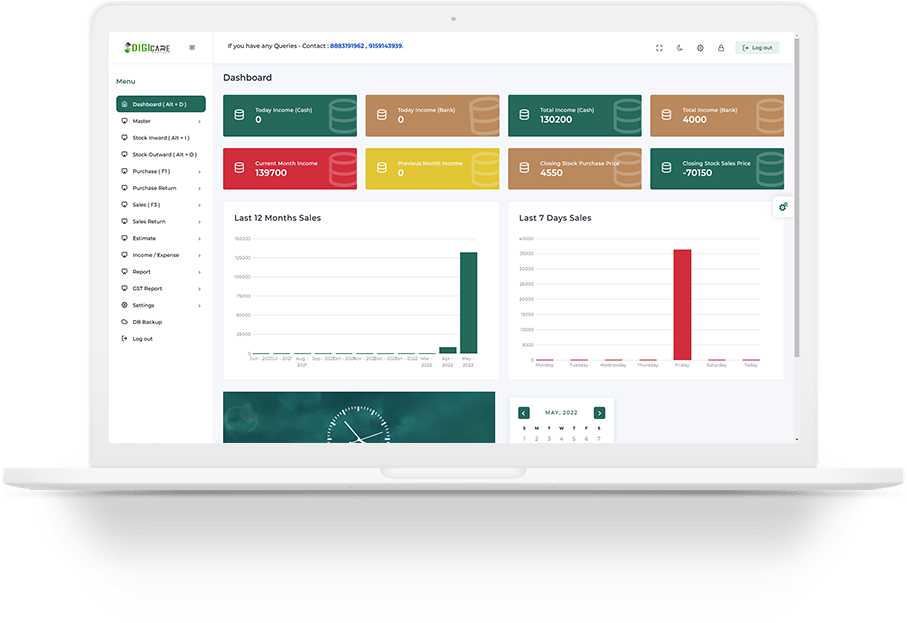Open Stock Inward ( Alt + I ) menu item
This screenshot has height=623, width=907.
point(160,138)
